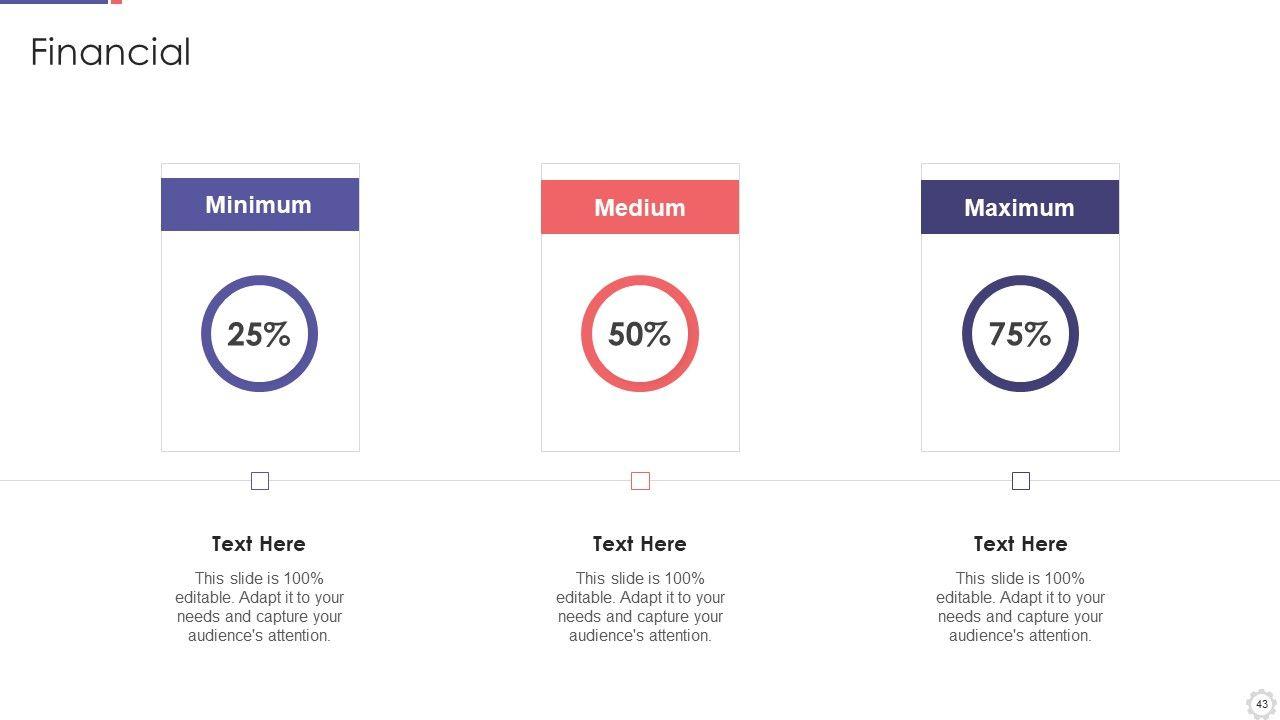1280x720 pixels.
Task: Click the gear icon in the bottom corner
Action: point(1261,703)
